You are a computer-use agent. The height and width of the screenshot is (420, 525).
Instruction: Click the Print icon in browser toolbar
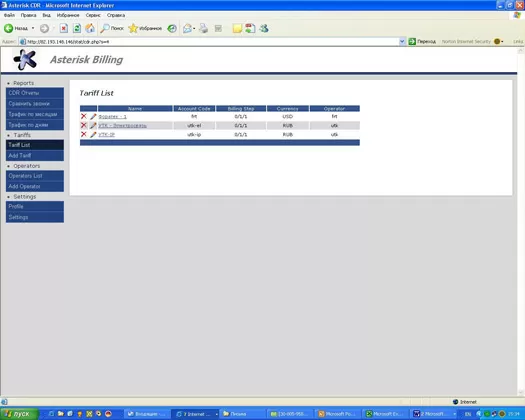pos(204,28)
